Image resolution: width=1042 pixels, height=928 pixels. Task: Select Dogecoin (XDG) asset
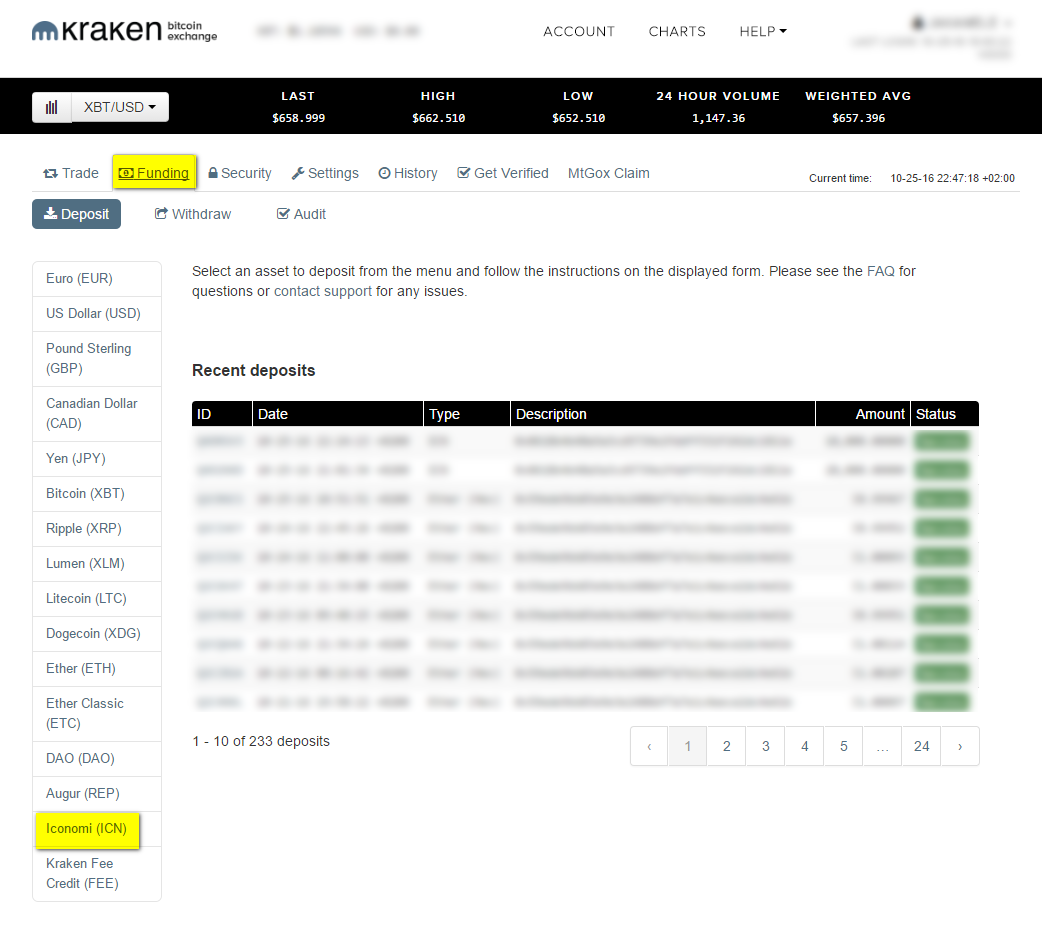click(x=97, y=634)
